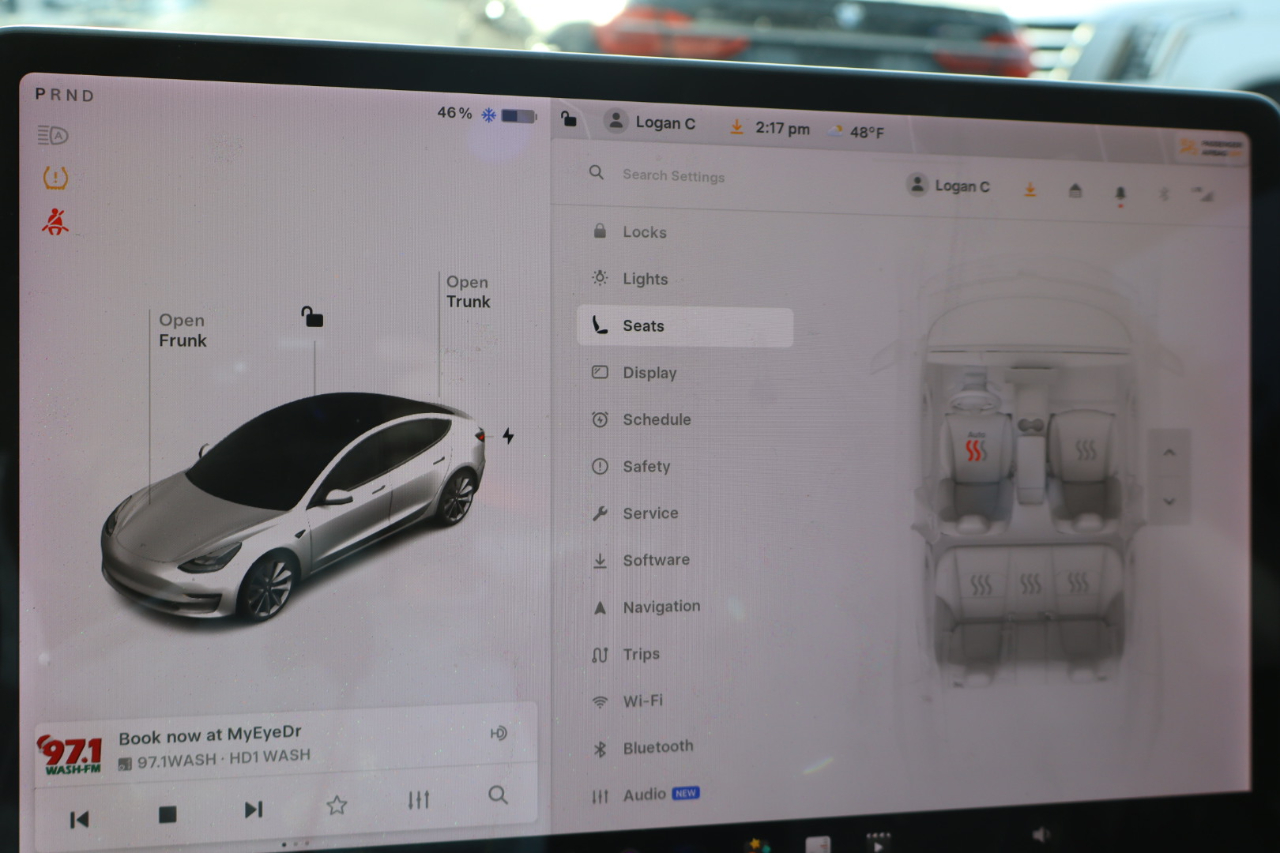This screenshot has height=853, width=1280.
Task: Tap the snowflake cold battery indicator
Action: [x=487, y=114]
